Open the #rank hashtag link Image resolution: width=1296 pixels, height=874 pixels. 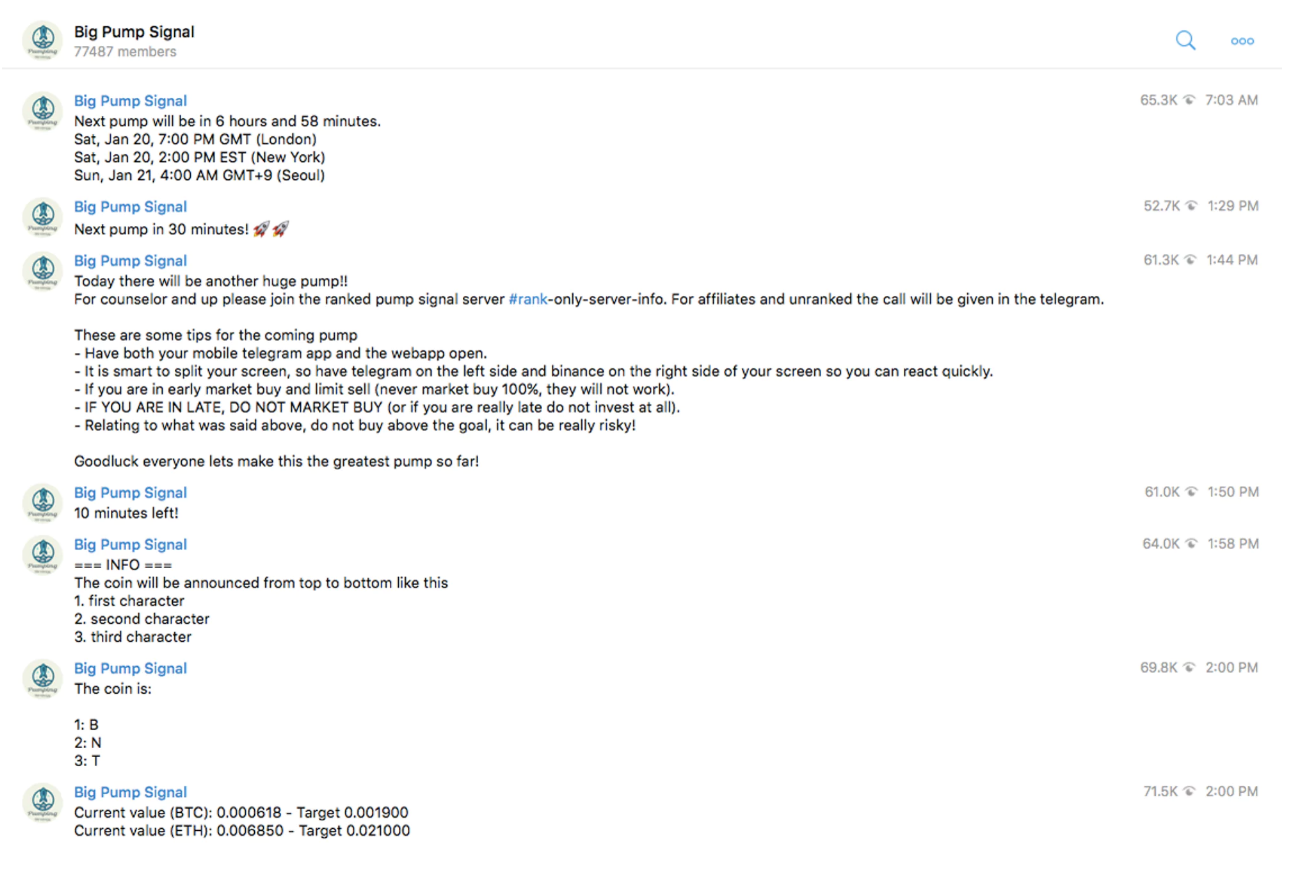(527, 299)
